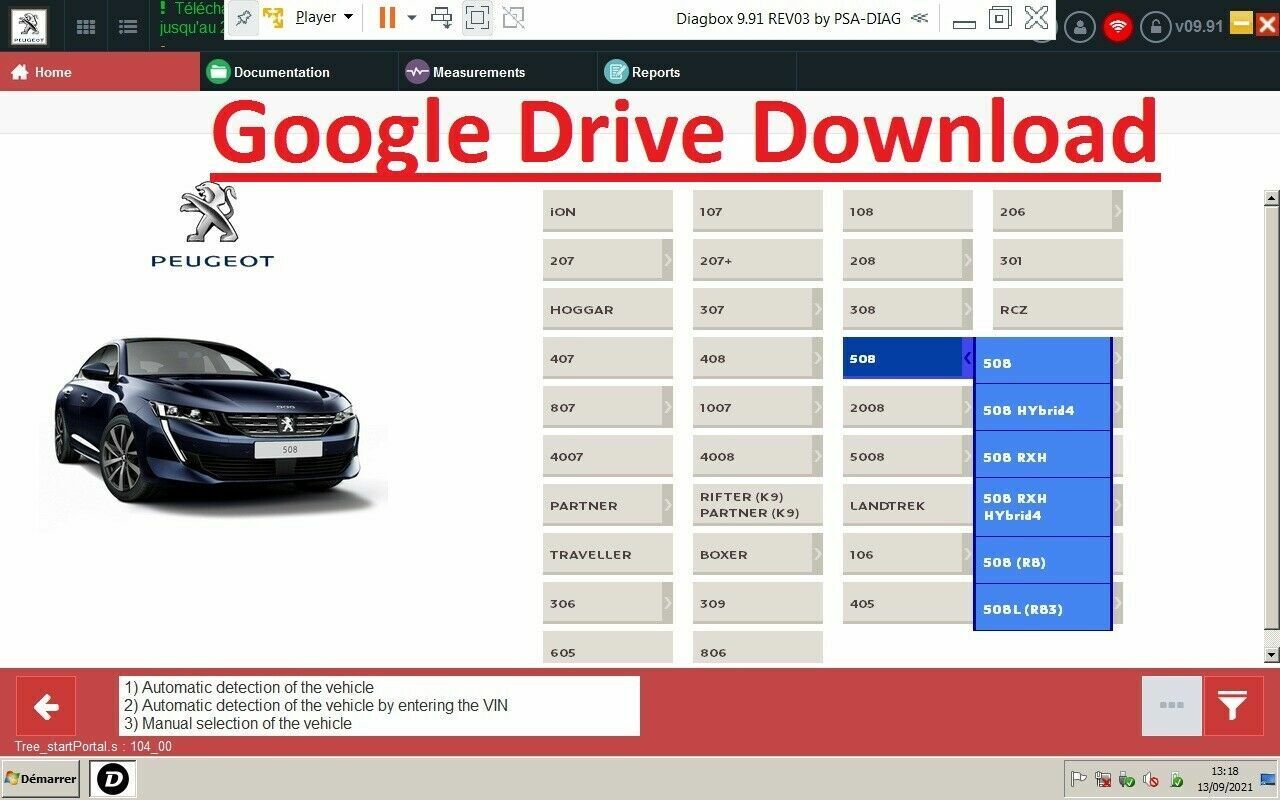The height and width of the screenshot is (800, 1280).
Task: Click the send Ctrl+Alt+Del icon in Player toolbar
Action: click(441, 17)
